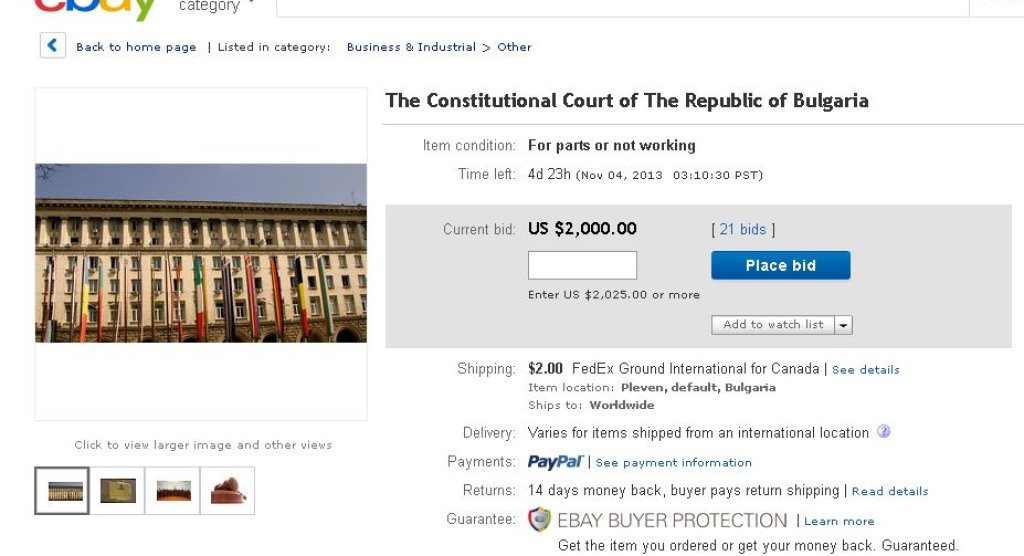This screenshot has height=556, width=1024.
Task: Select the third thumbnail image
Action: click(x=172, y=491)
